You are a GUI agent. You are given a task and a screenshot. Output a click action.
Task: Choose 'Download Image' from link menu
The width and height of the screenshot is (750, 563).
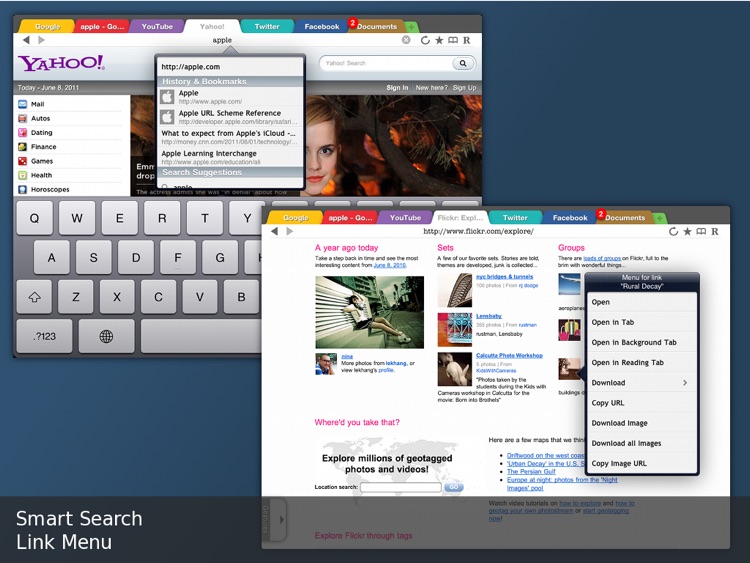tap(641, 423)
